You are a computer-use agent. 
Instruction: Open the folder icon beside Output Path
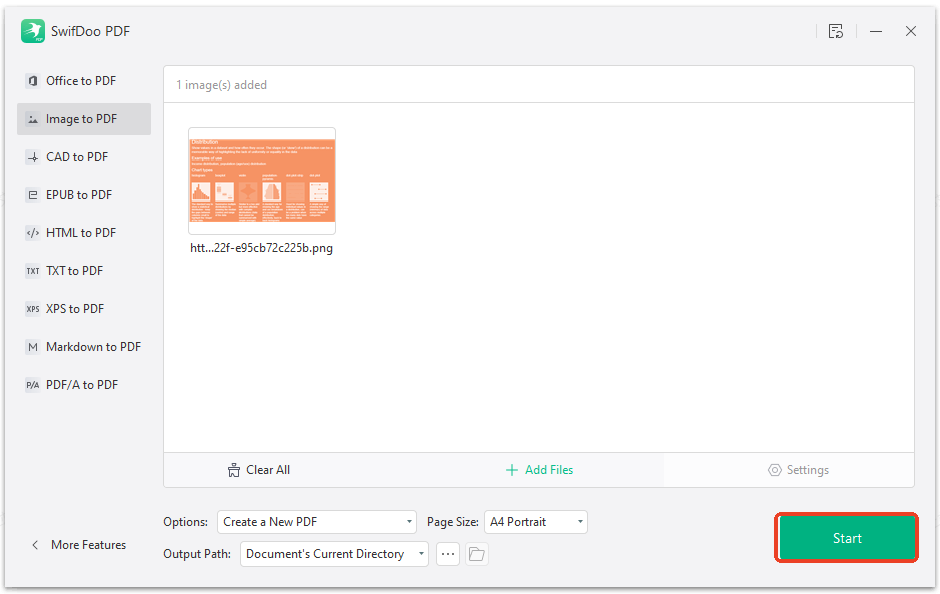tap(477, 553)
